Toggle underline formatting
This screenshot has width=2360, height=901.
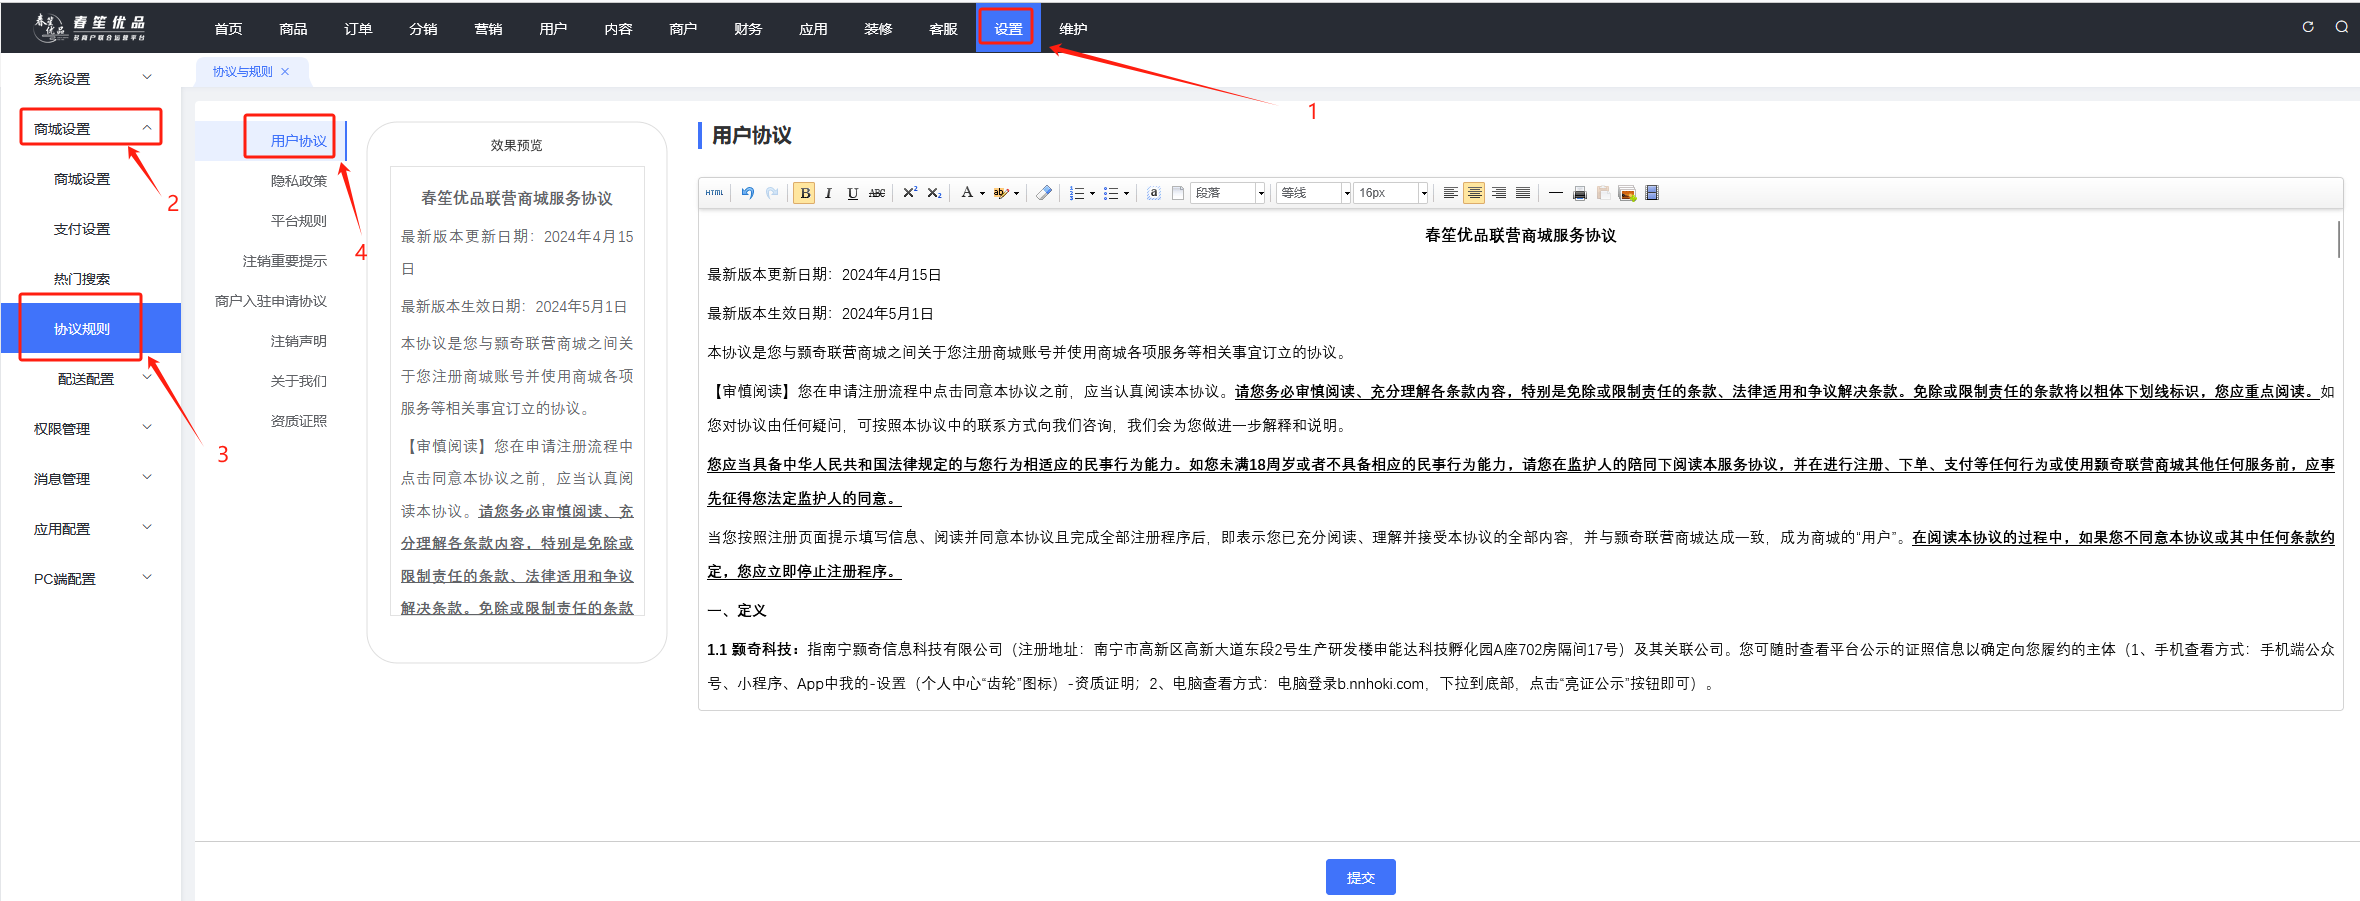852,193
